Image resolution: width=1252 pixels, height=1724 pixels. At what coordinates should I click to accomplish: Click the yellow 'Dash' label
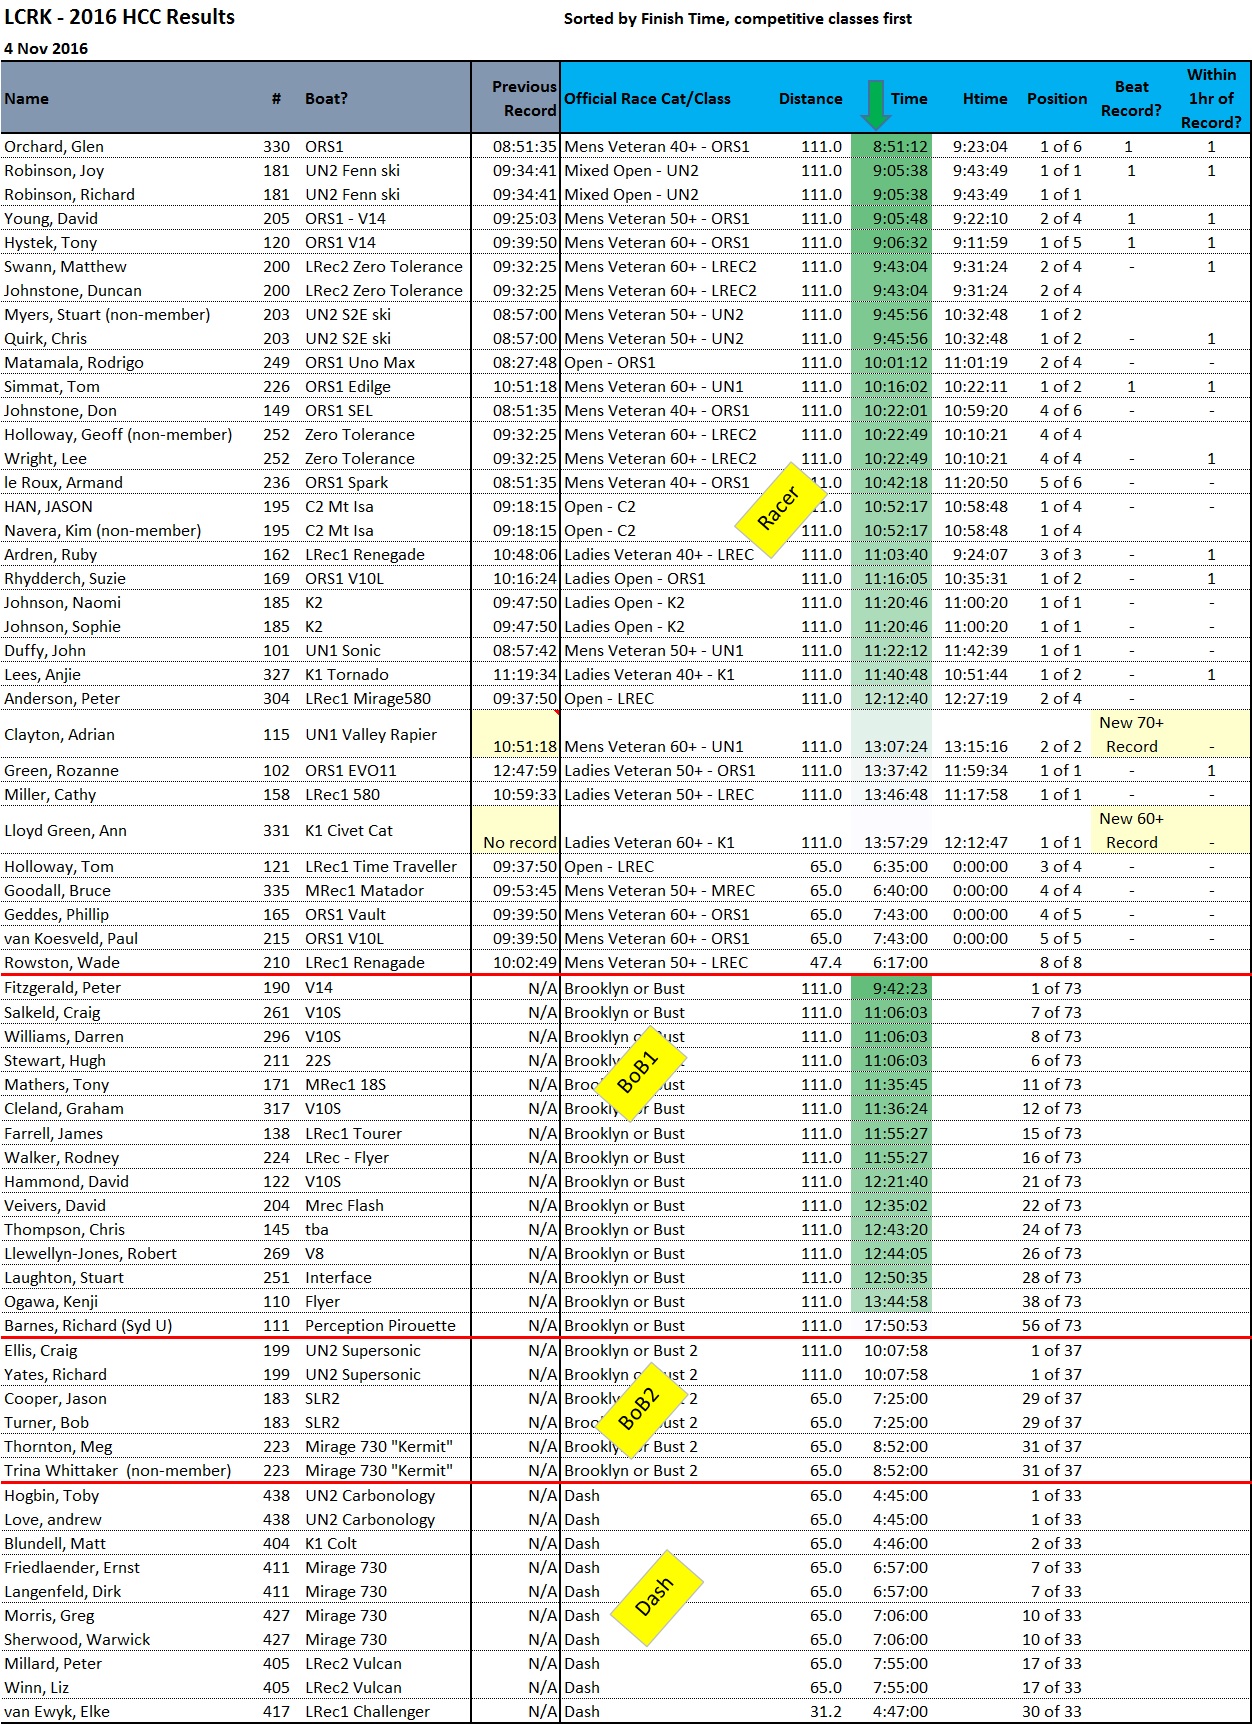[655, 1598]
